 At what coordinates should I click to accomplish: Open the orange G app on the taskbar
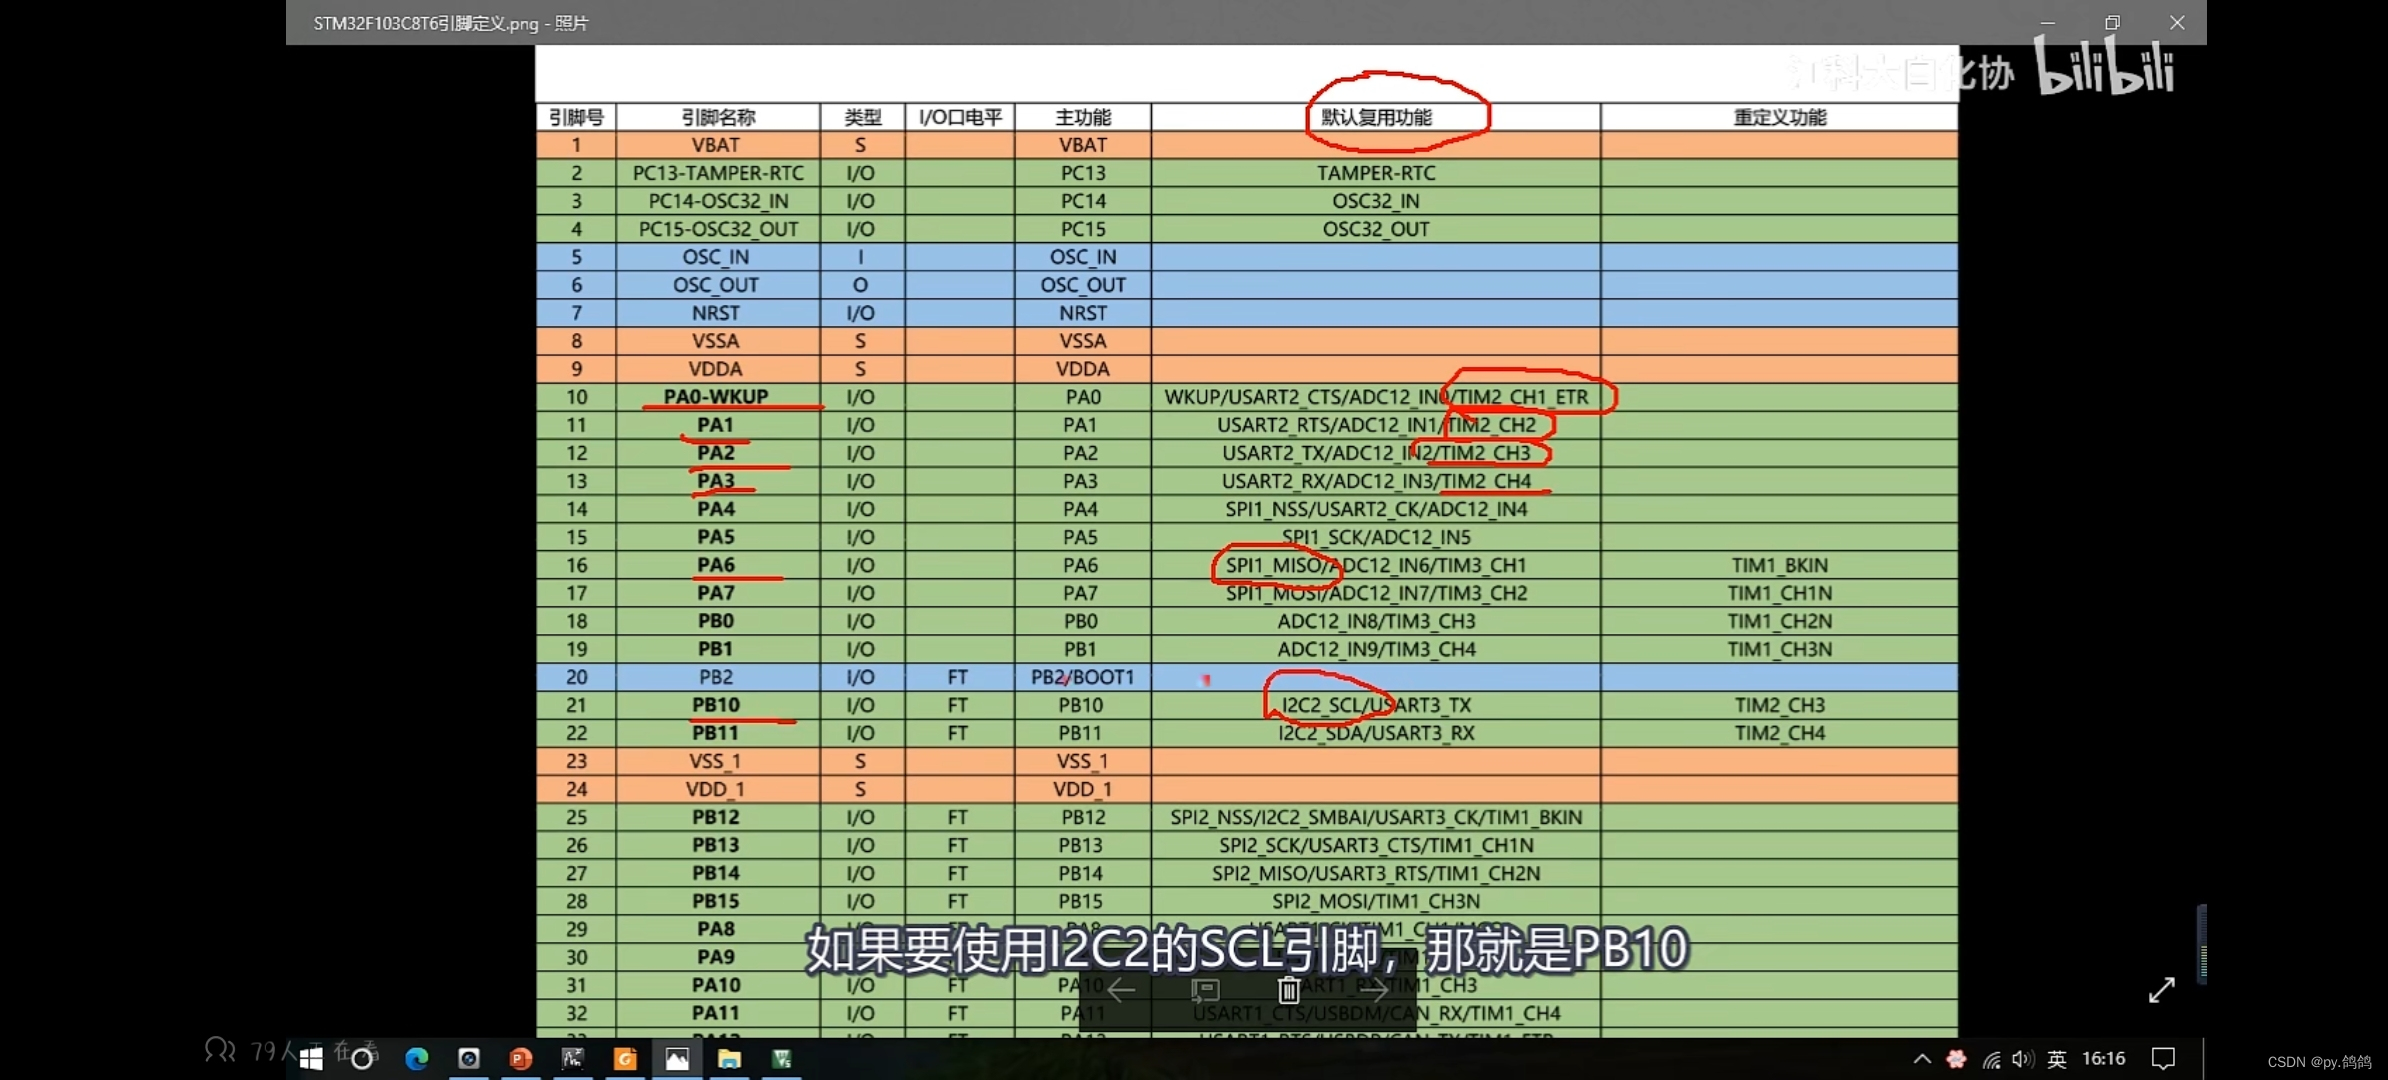[625, 1058]
